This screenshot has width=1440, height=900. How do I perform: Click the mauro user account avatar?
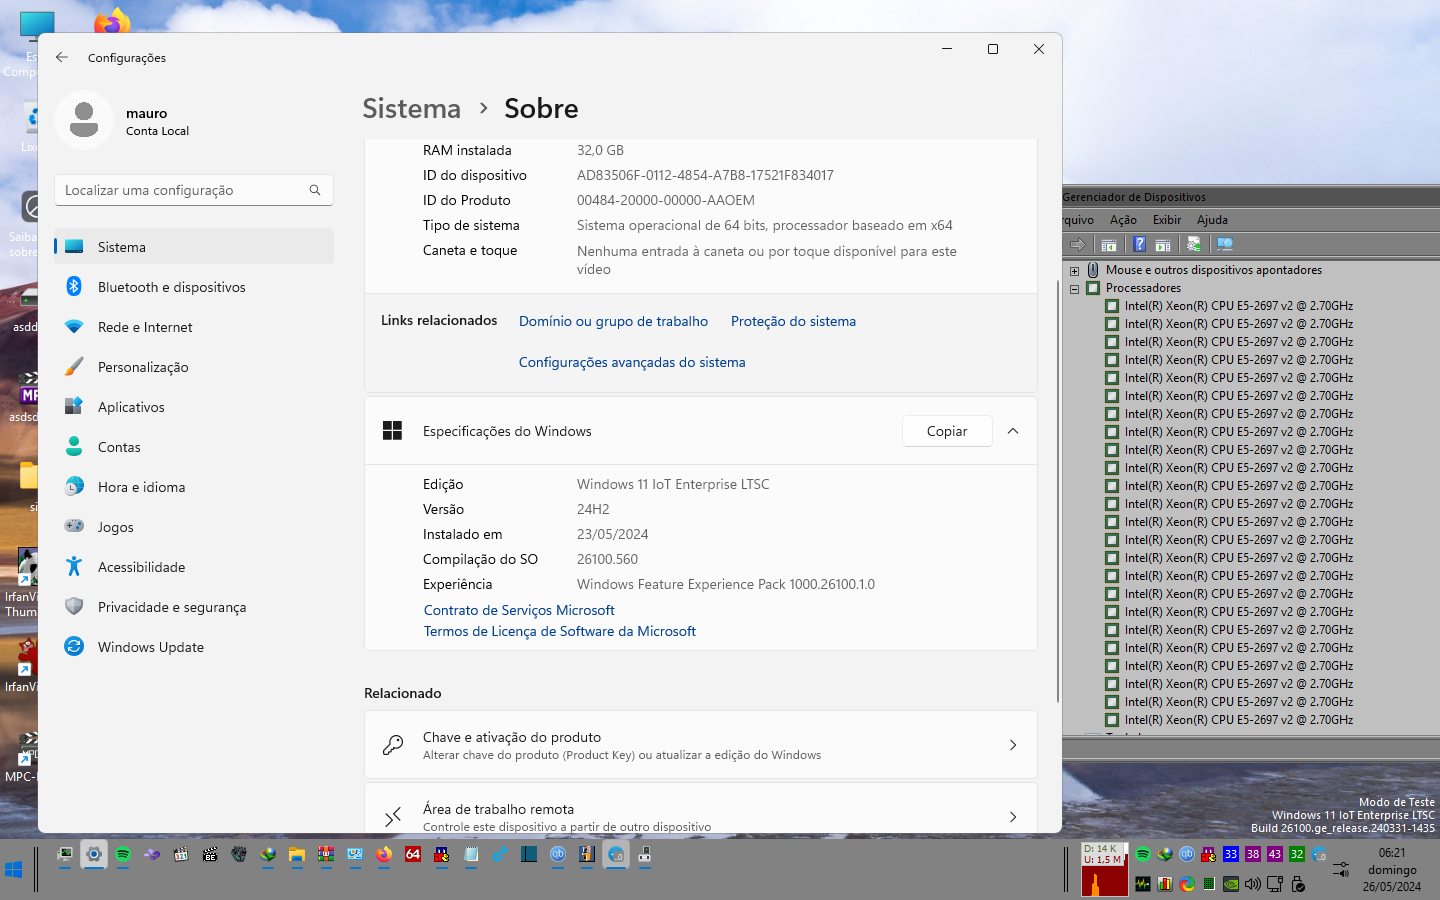pos(84,120)
